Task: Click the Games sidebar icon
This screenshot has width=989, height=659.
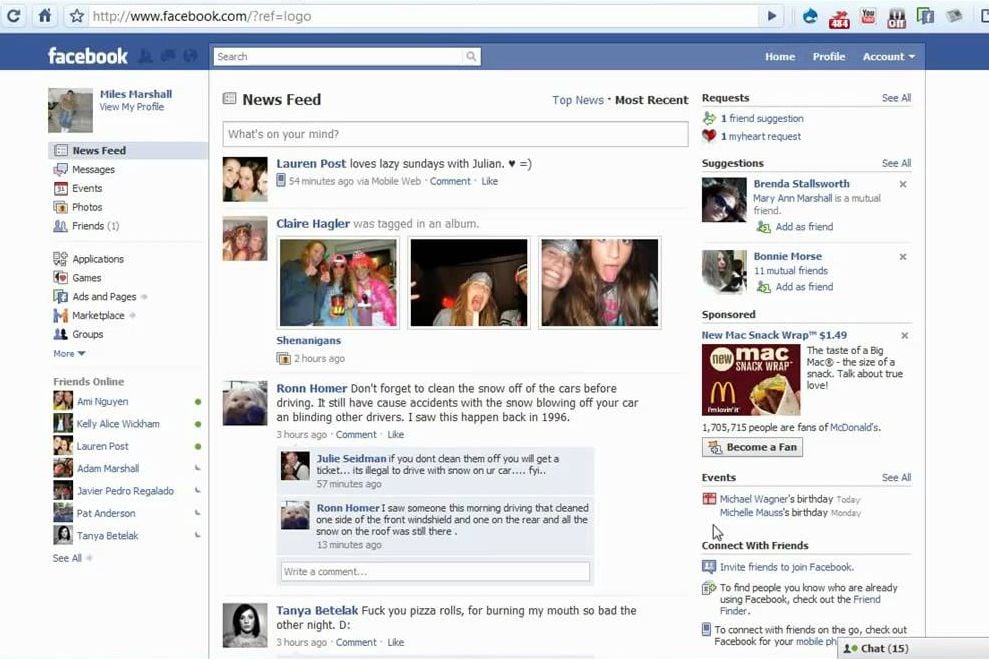Action: point(61,277)
